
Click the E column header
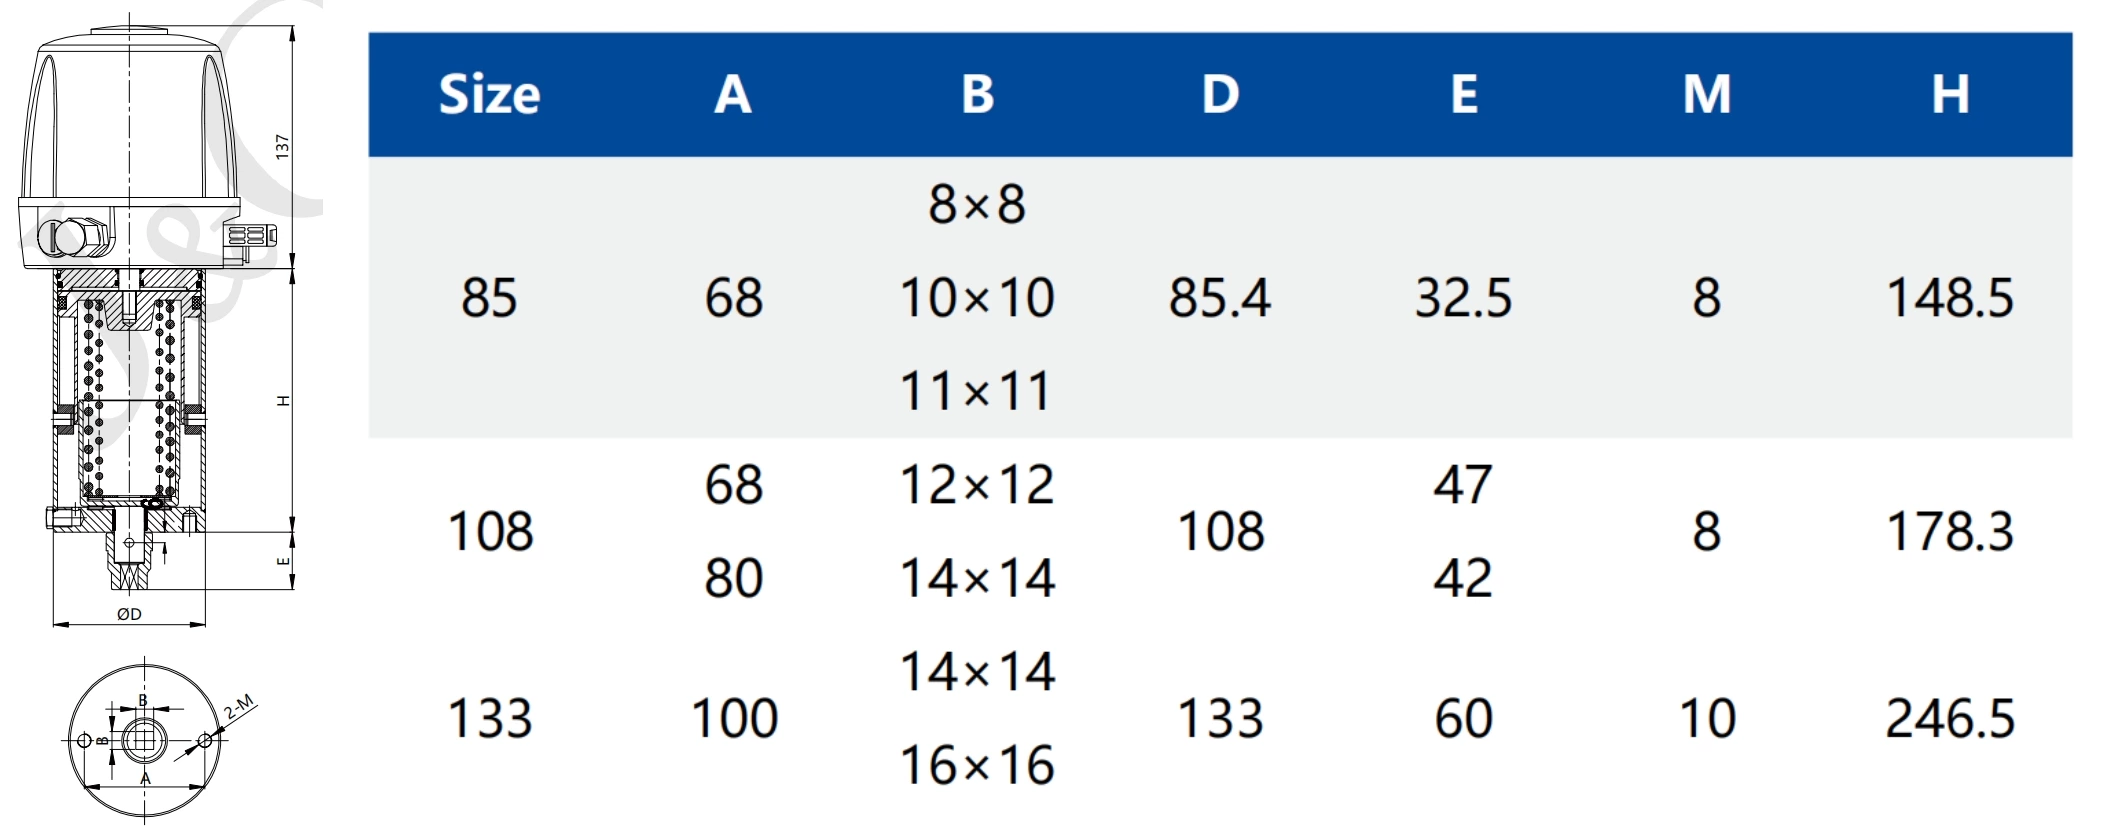pyautogui.click(x=1464, y=95)
